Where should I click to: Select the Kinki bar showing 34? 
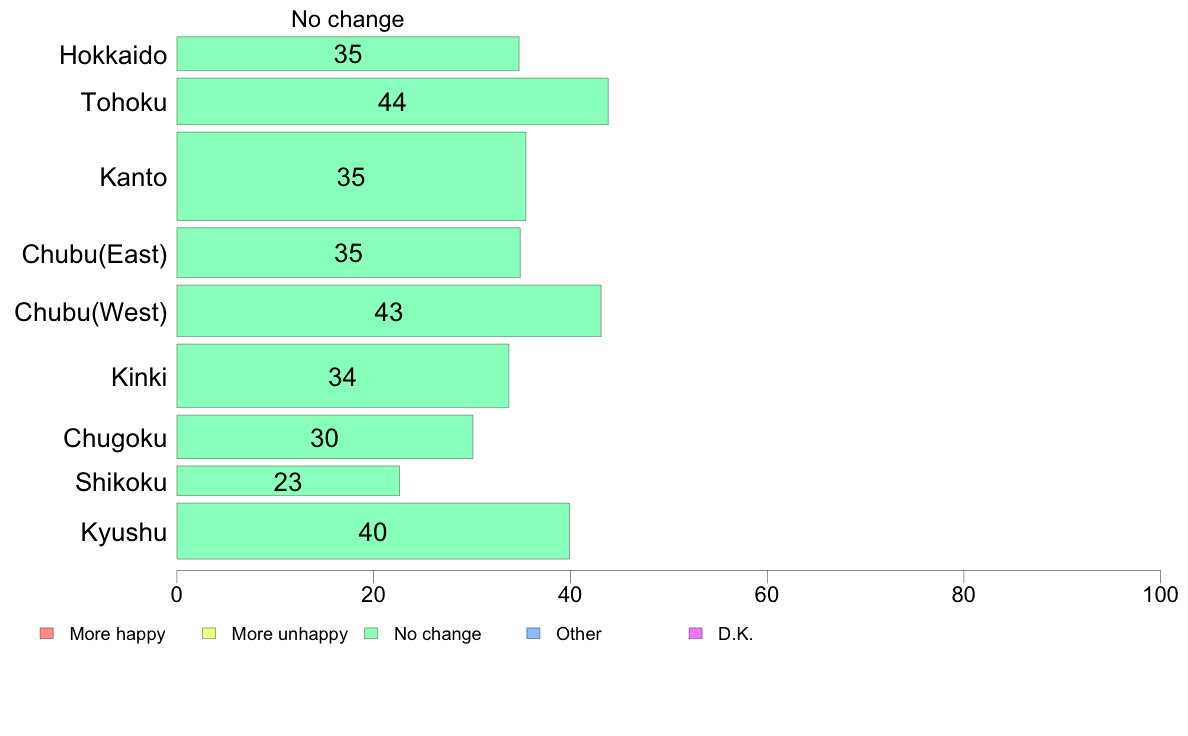click(x=343, y=376)
